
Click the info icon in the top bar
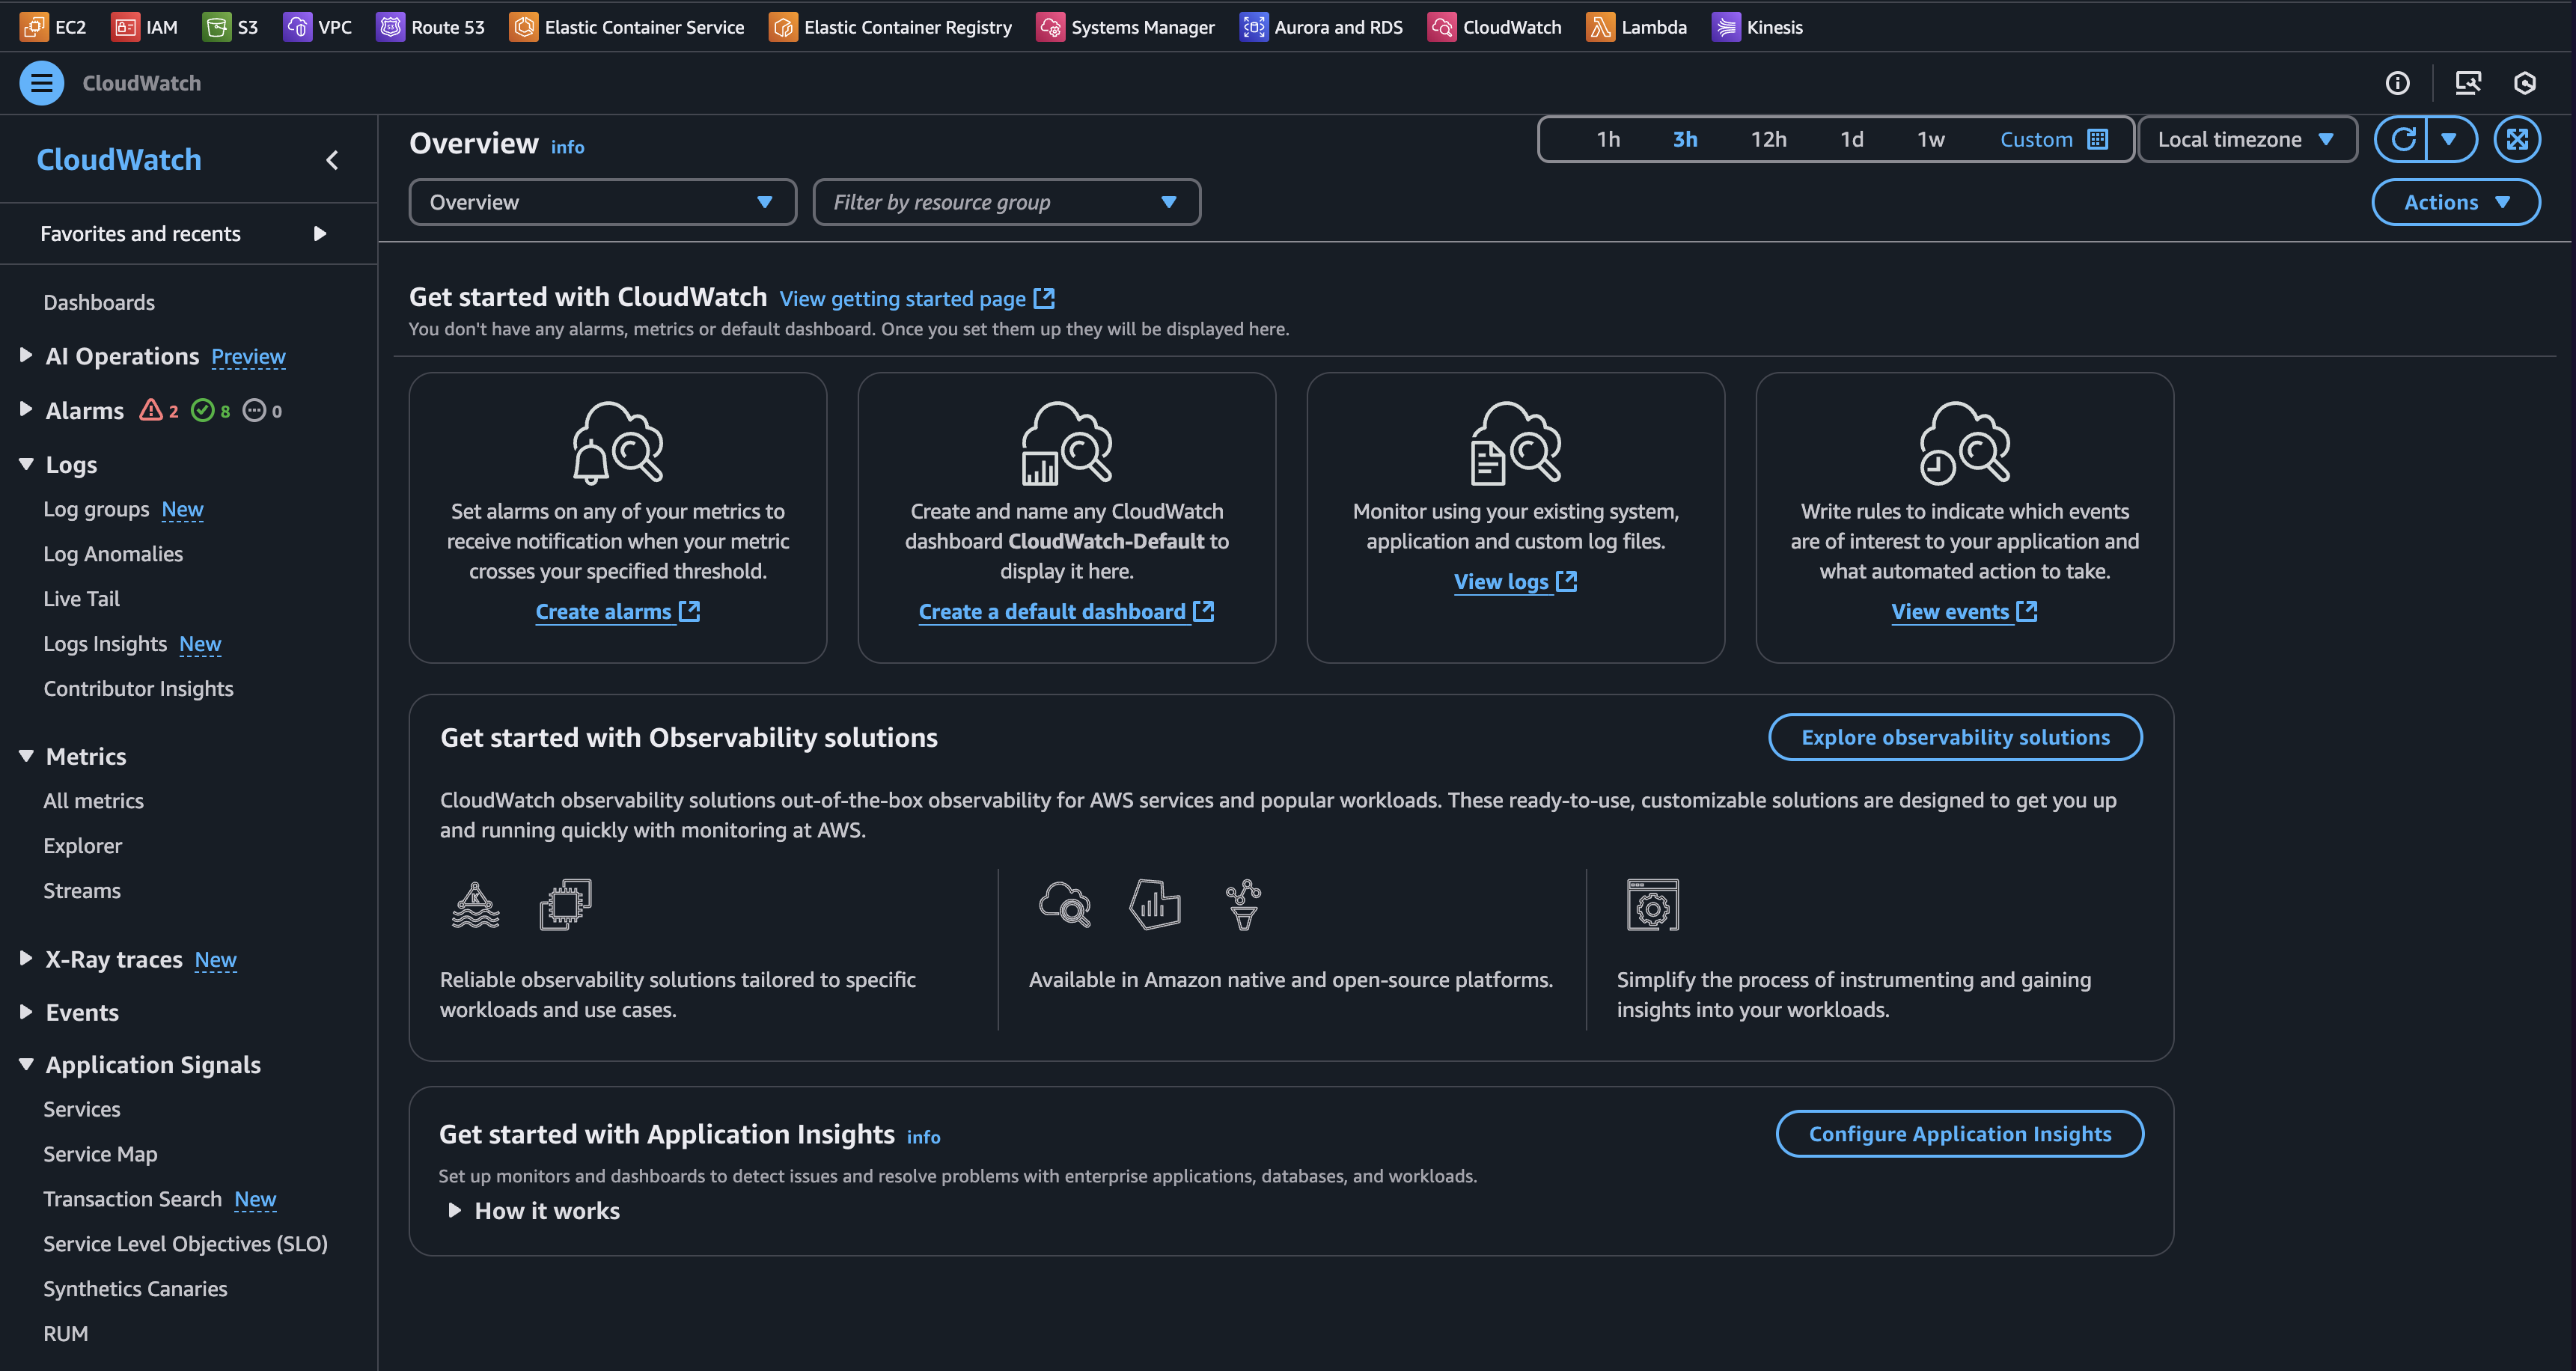coord(2398,83)
